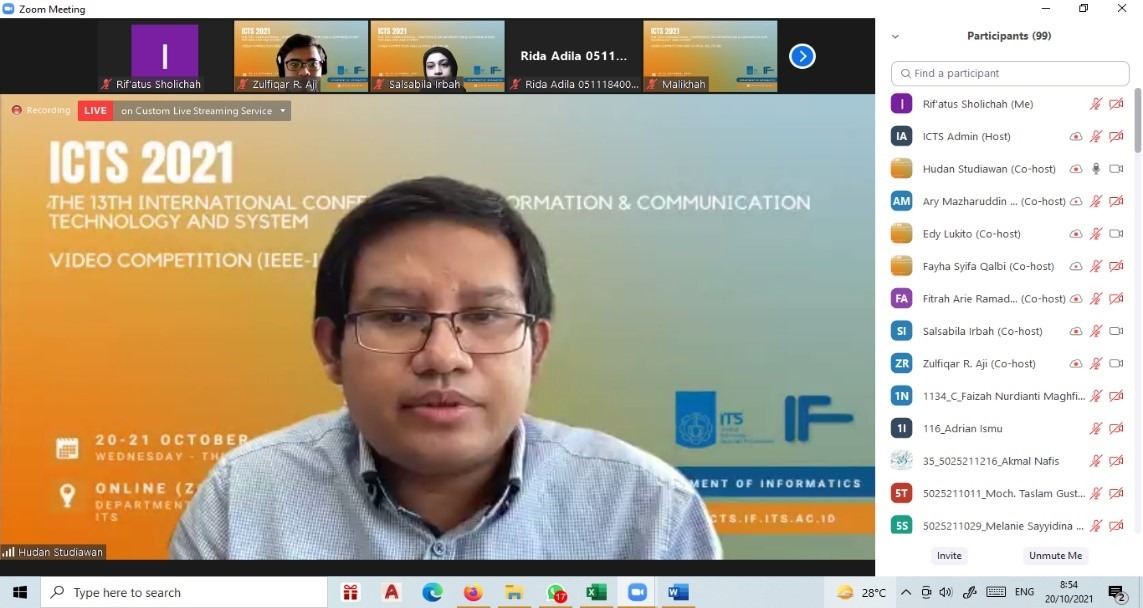1143x608 pixels.
Task: Click muted microphone icon for Rif'atus Sholichah
Action: point(1096,104)
